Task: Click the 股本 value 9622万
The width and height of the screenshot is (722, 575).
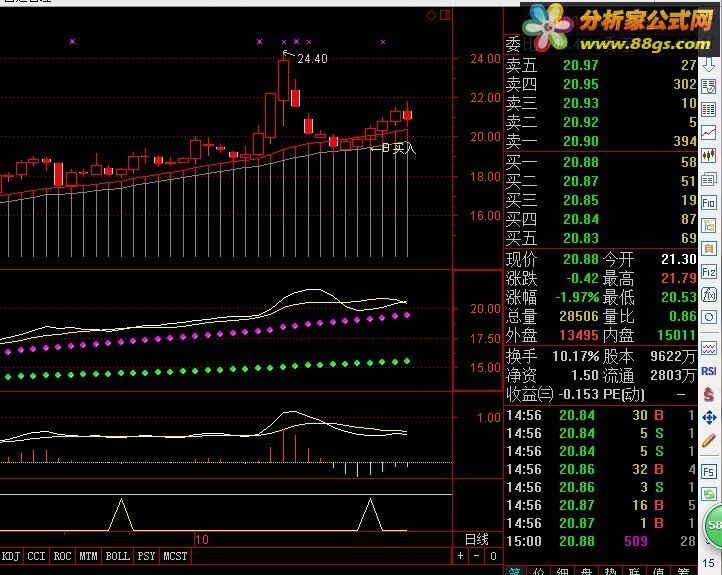Action: click(673, 356)
